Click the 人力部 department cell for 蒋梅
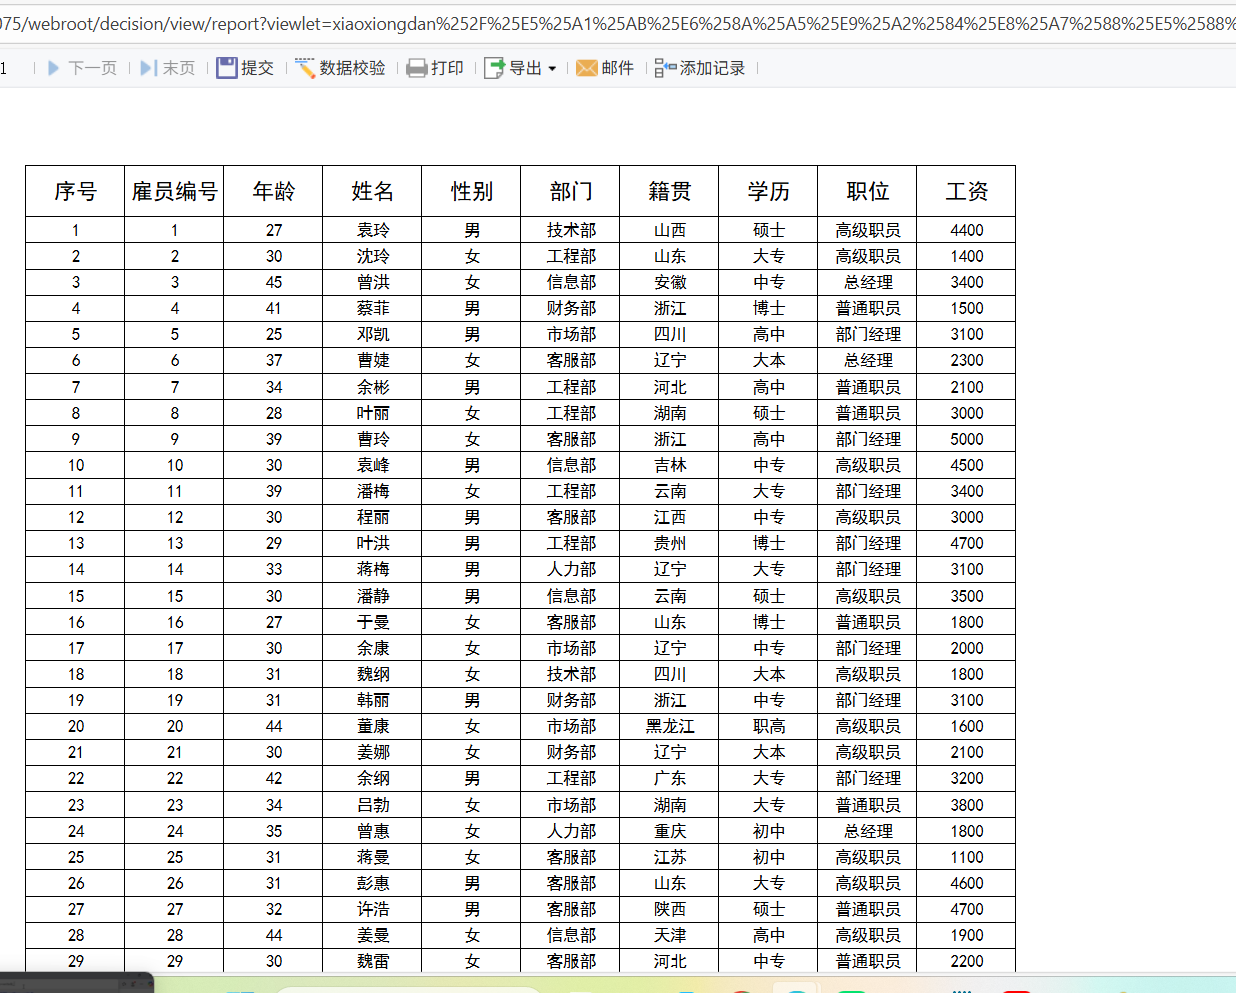The image size is (1236, 993). click(x=571, y=569)
